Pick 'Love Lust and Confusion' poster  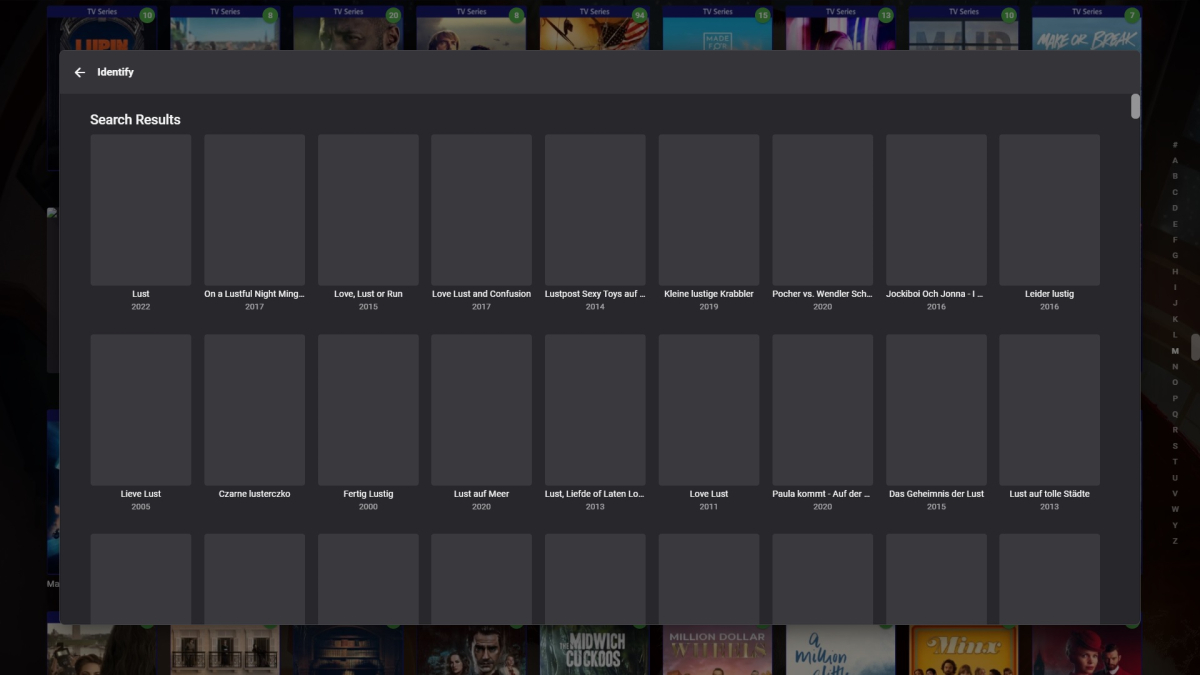coord(481,211)
